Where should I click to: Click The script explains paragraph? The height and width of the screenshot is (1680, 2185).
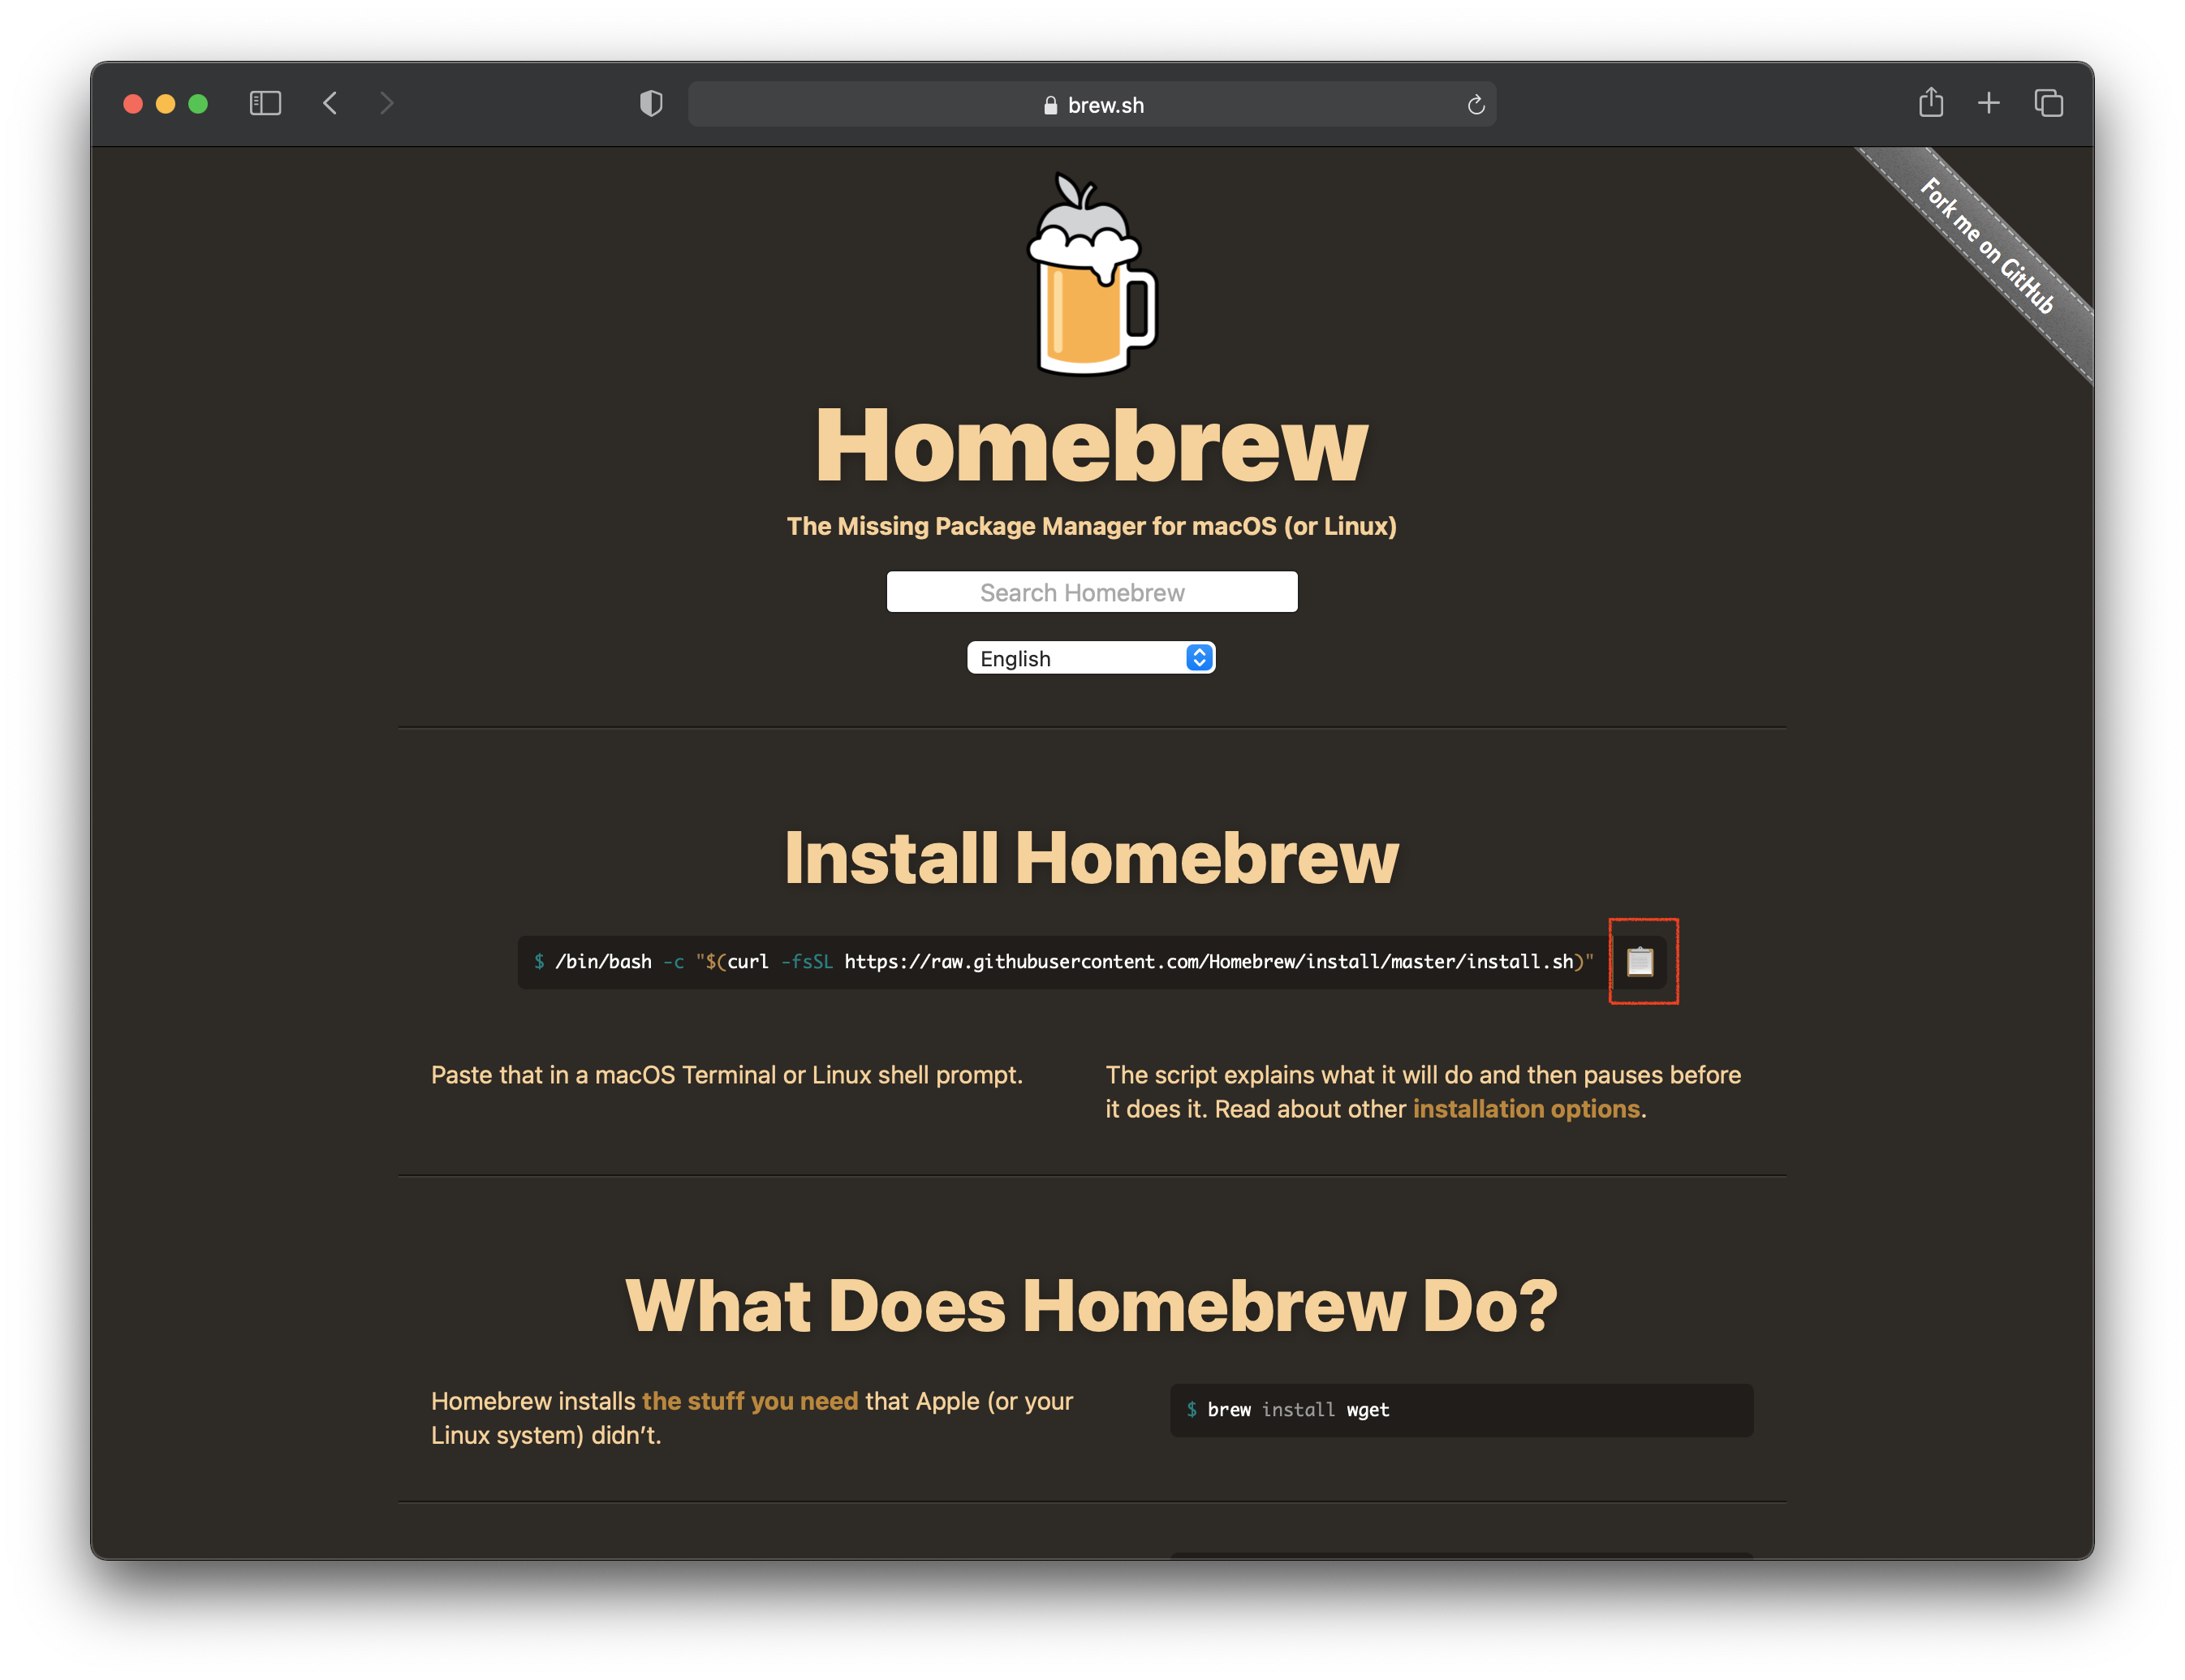[x=1423, y=1092]
